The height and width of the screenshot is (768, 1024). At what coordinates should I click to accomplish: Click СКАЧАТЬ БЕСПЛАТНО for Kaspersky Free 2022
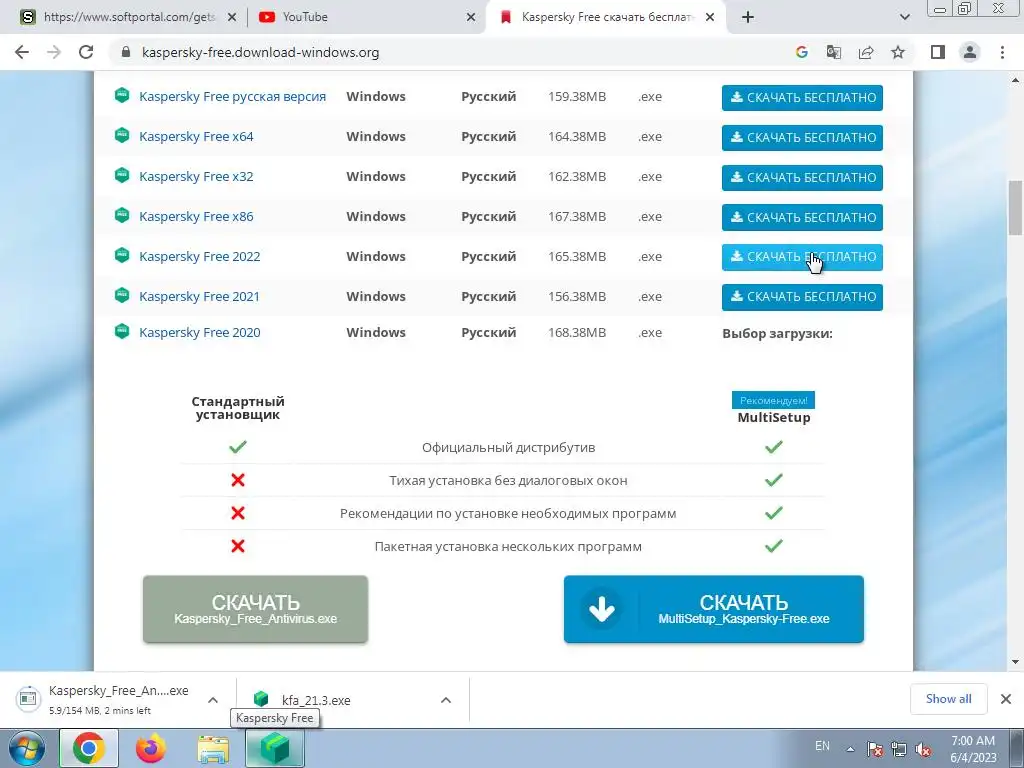(802, 257)
